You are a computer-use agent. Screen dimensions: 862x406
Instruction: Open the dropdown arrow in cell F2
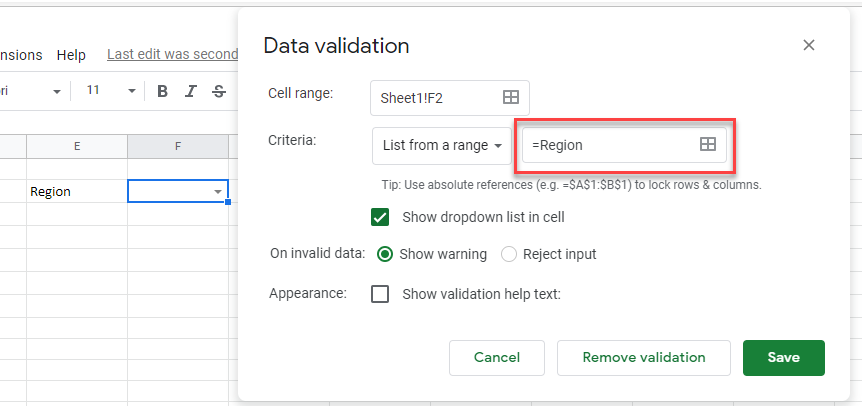[x=217, y=191]
